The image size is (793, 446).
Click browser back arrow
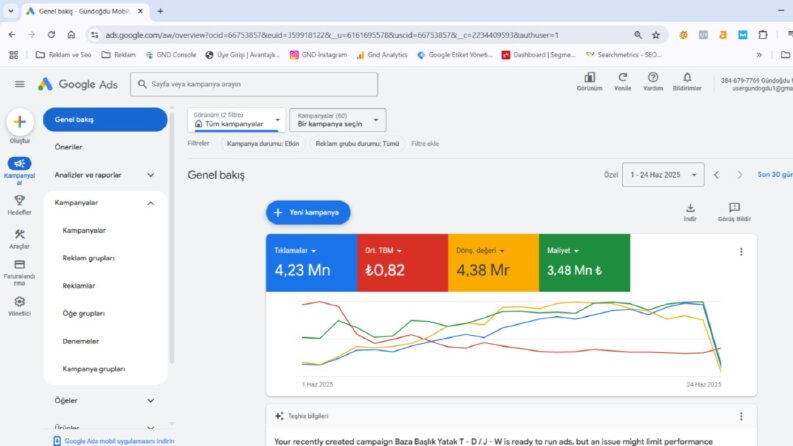pyautogui.click(x=12, y=35)
